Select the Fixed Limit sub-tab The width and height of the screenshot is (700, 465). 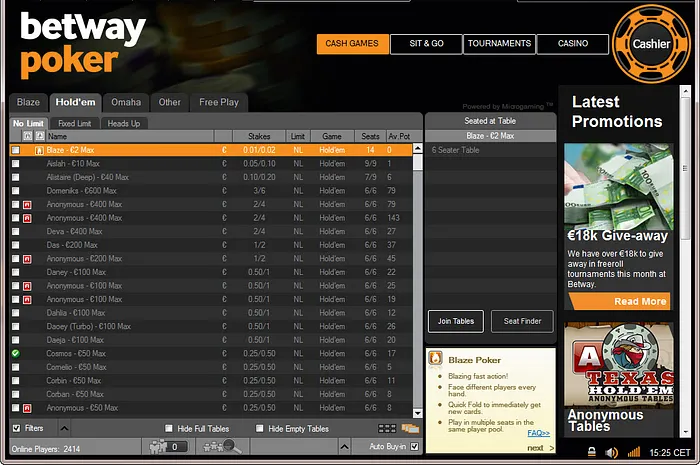pos(74,124)
